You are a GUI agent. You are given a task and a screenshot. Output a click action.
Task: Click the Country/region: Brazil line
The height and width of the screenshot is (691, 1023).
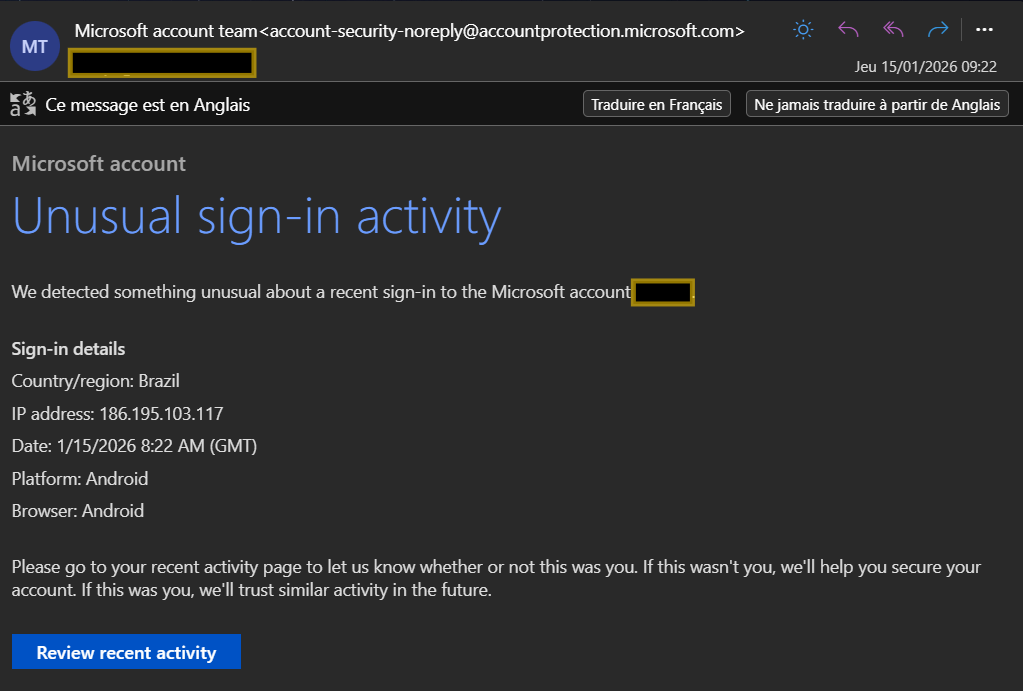click(x=96, y=381)
